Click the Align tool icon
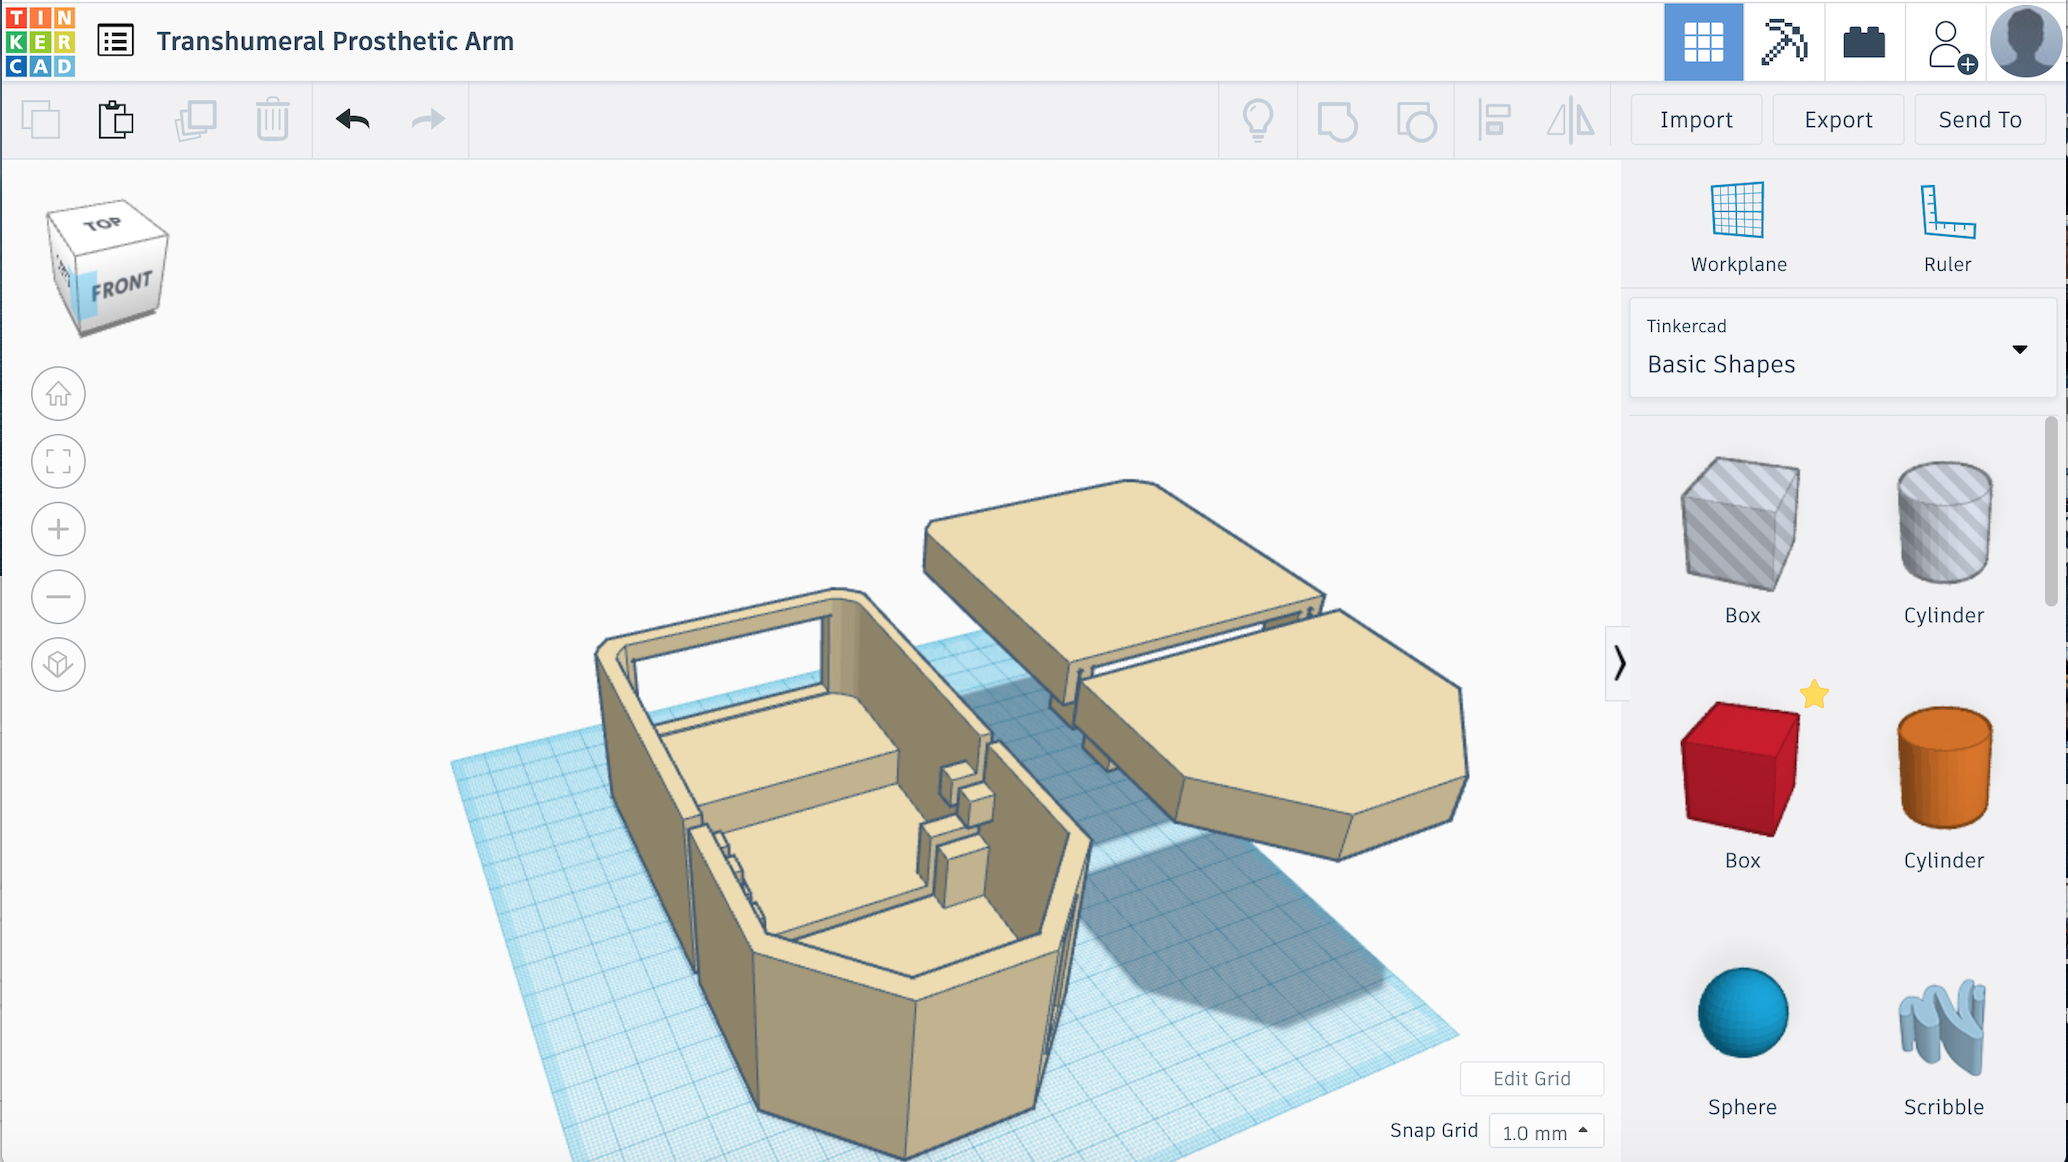This screenshot has height=1162, width=2068. click(1494, 120)
